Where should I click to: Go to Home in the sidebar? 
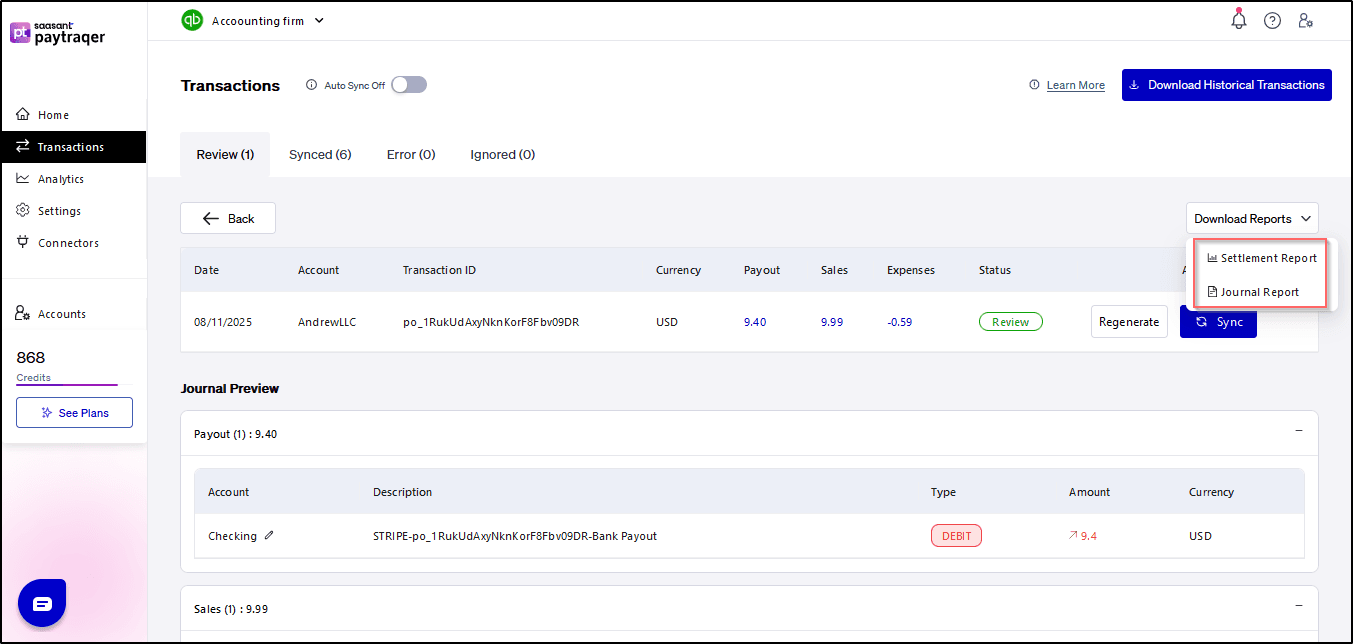74,115
